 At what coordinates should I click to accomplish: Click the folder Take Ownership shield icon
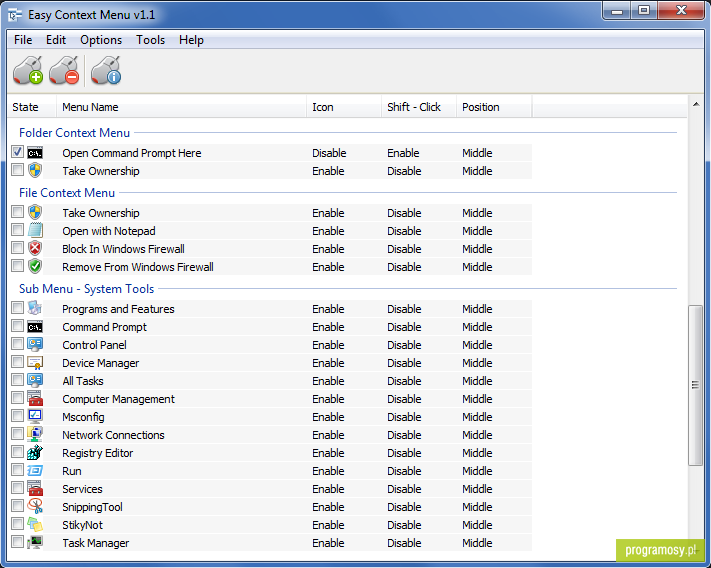(x=35, y=171)
